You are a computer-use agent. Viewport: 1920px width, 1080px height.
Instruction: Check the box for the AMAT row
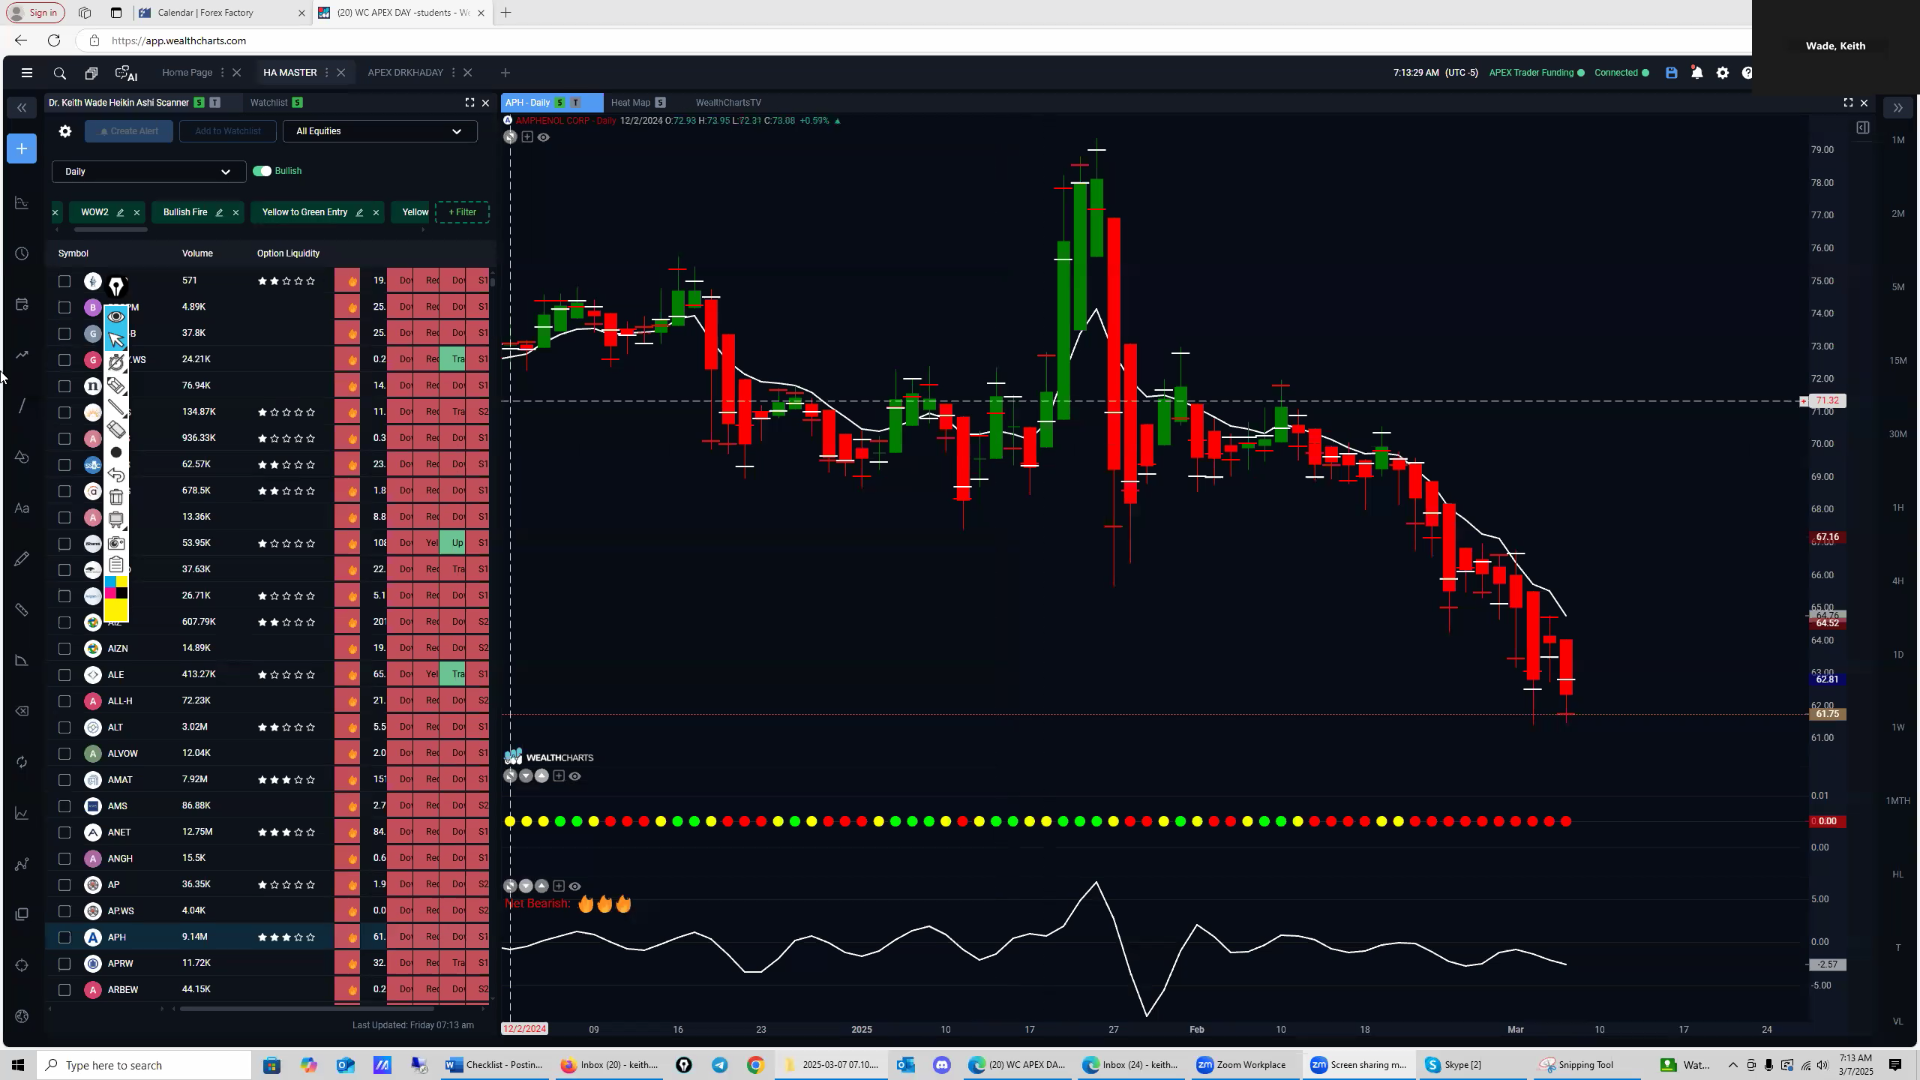(x=65, y=780)
